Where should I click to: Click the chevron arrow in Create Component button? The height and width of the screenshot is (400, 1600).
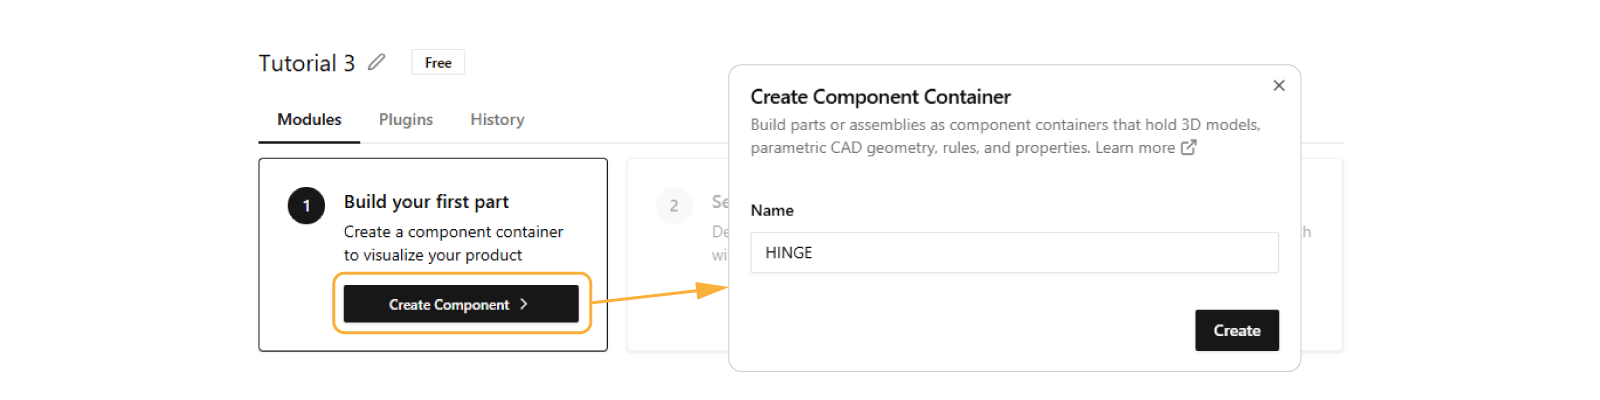tap(523, 304)
